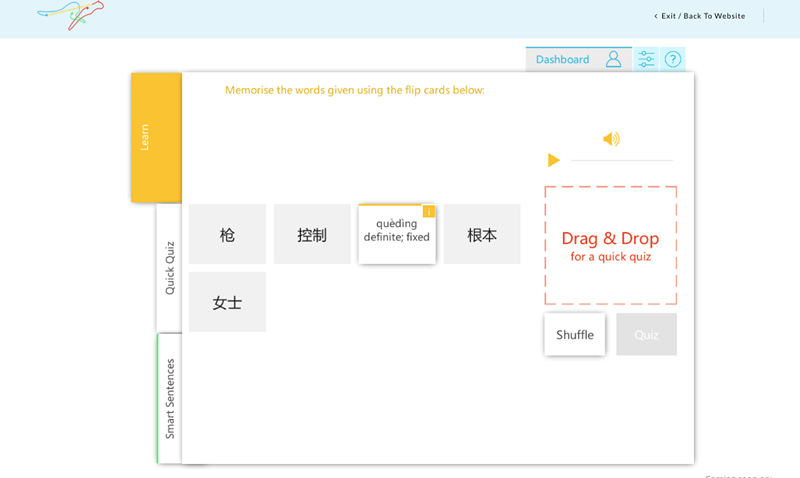800x478 pixels.
Task: Click the info icon on the quèdìng card
Action: (x=429, y=211)
